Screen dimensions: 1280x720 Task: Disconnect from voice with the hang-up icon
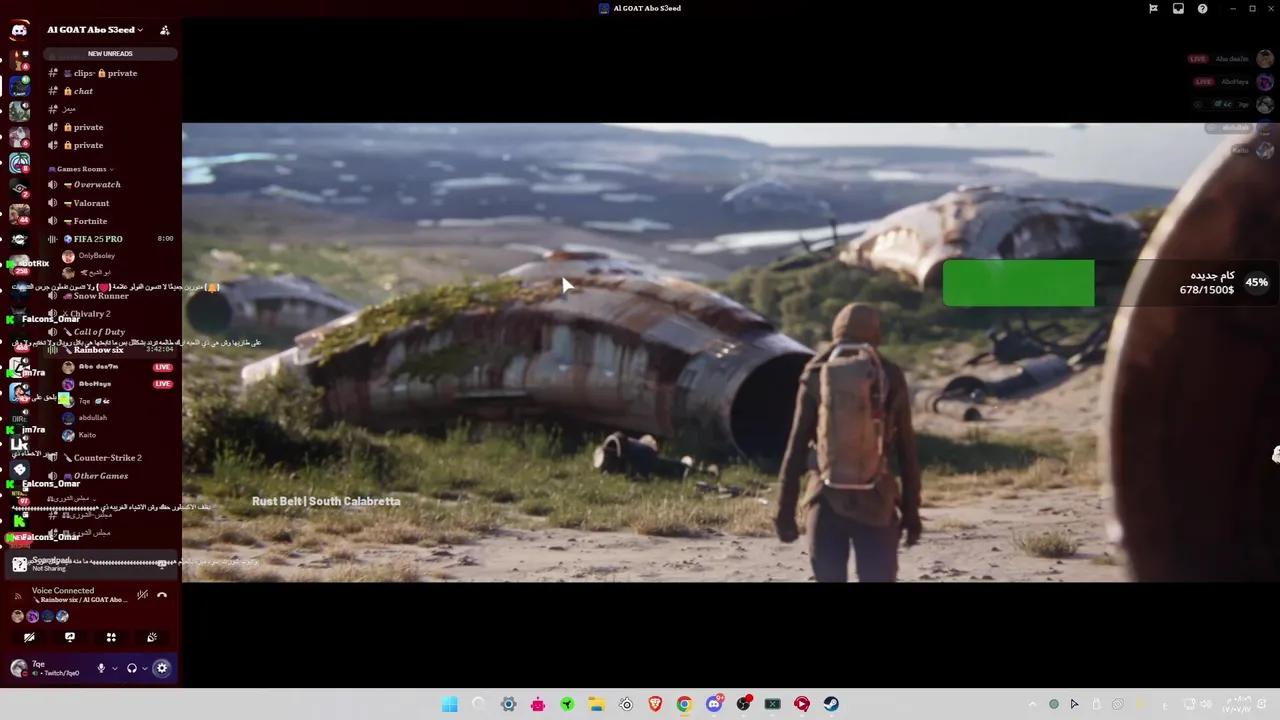(162, 595)
